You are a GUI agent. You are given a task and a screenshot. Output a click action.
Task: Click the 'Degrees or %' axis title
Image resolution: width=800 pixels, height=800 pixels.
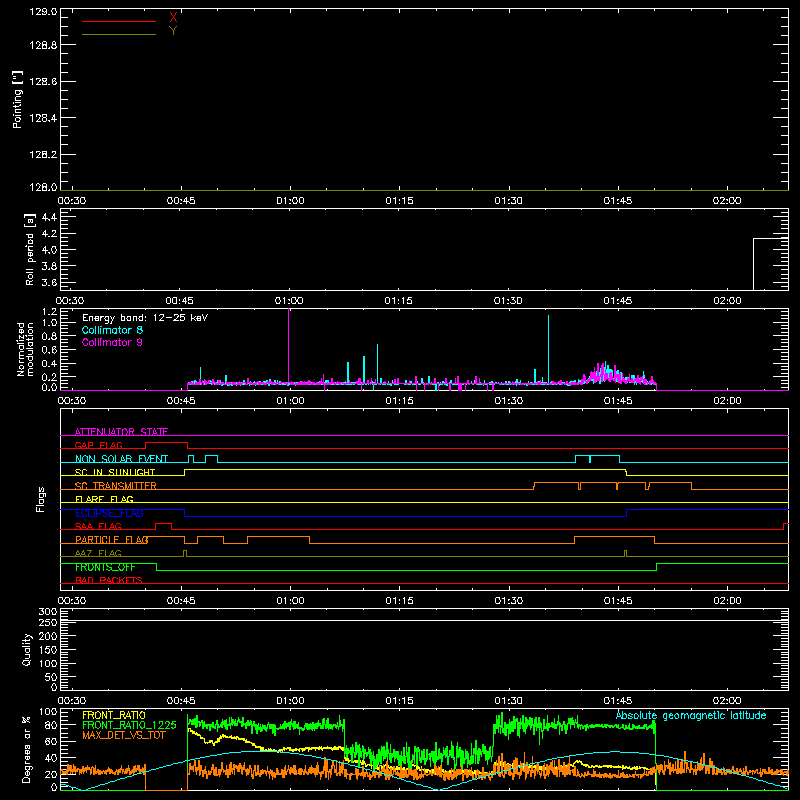(x=26, y=749)
